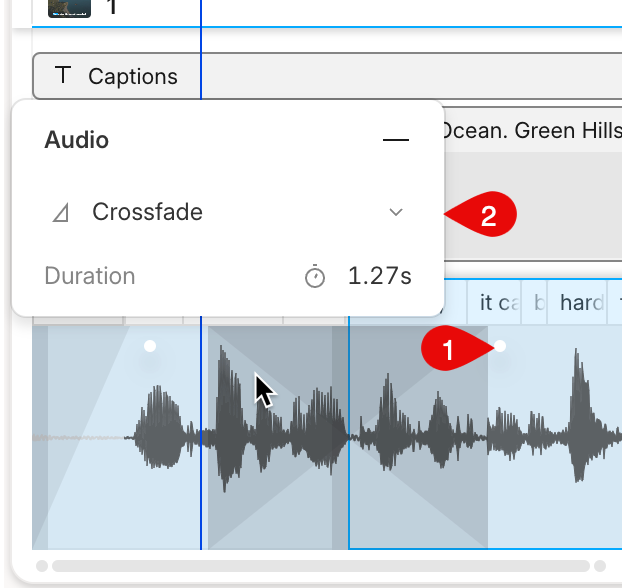Click red callout marker number 2
622x588 pixels.
486,216
